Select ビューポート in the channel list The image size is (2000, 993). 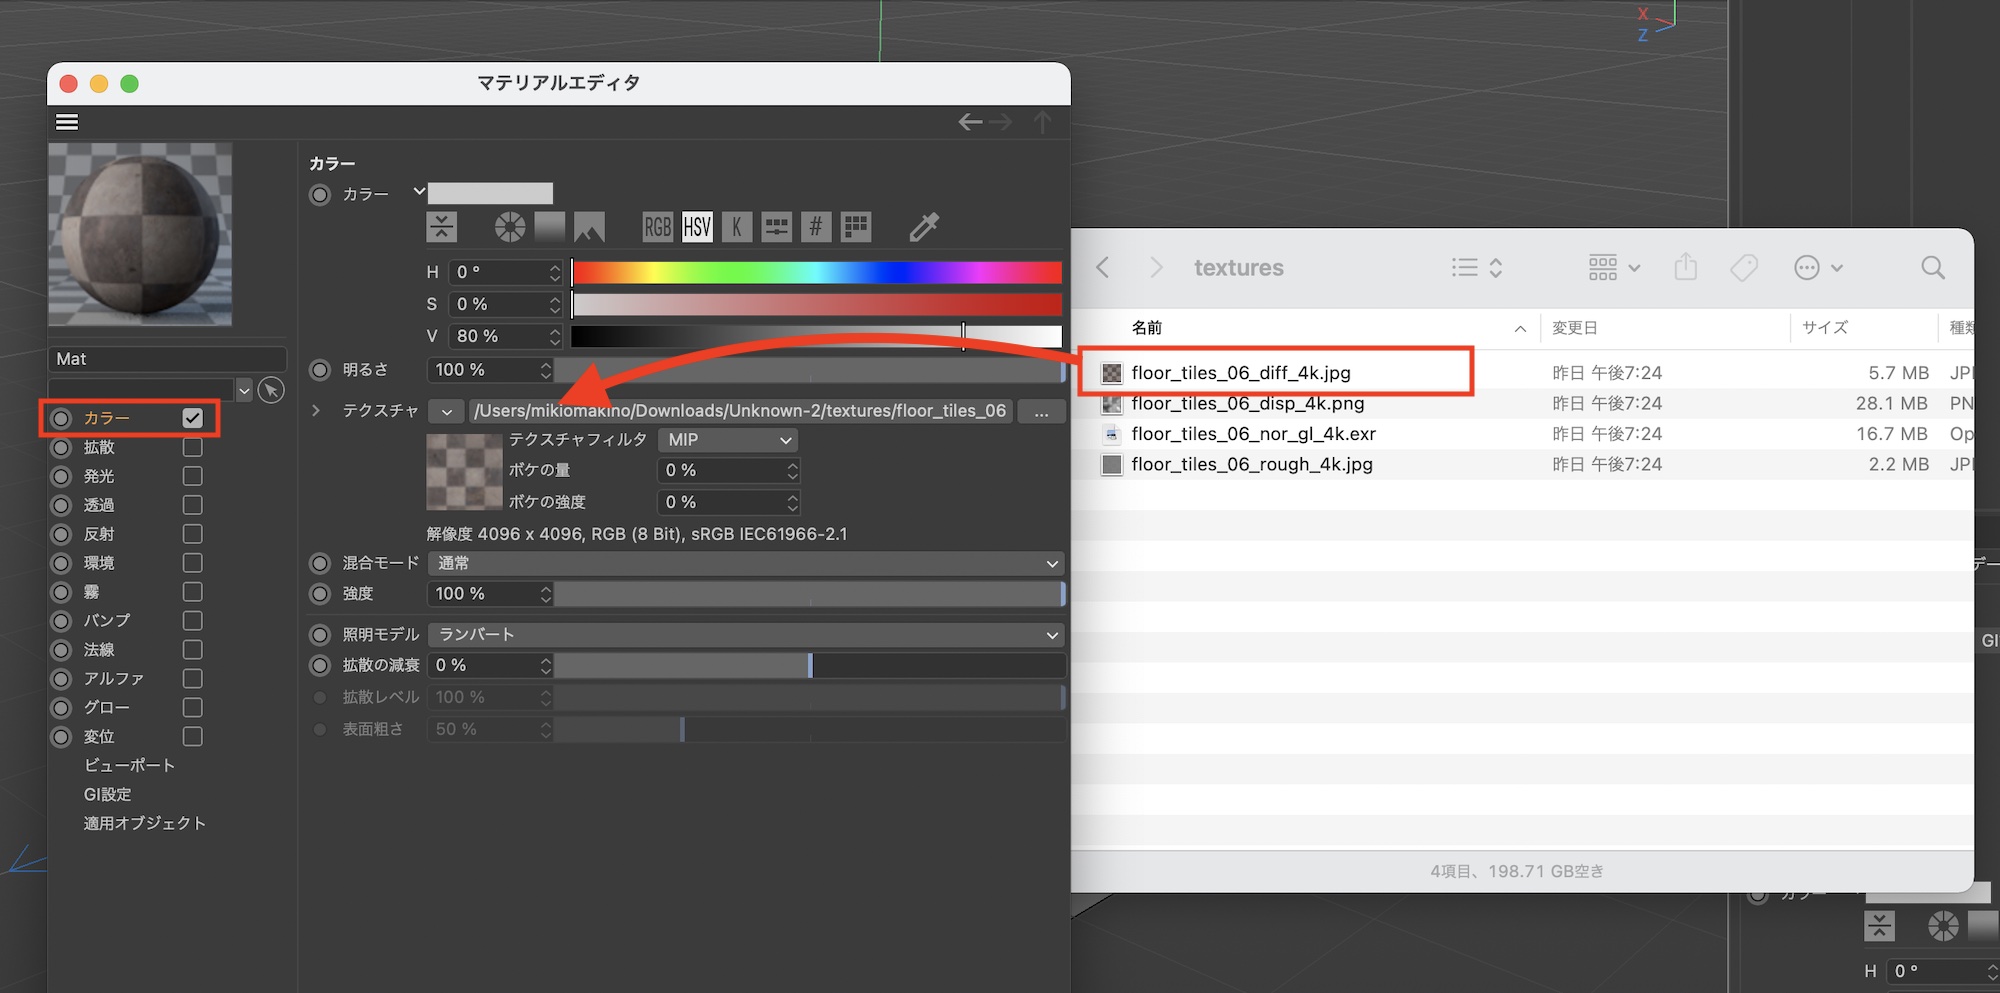point(129,765)
